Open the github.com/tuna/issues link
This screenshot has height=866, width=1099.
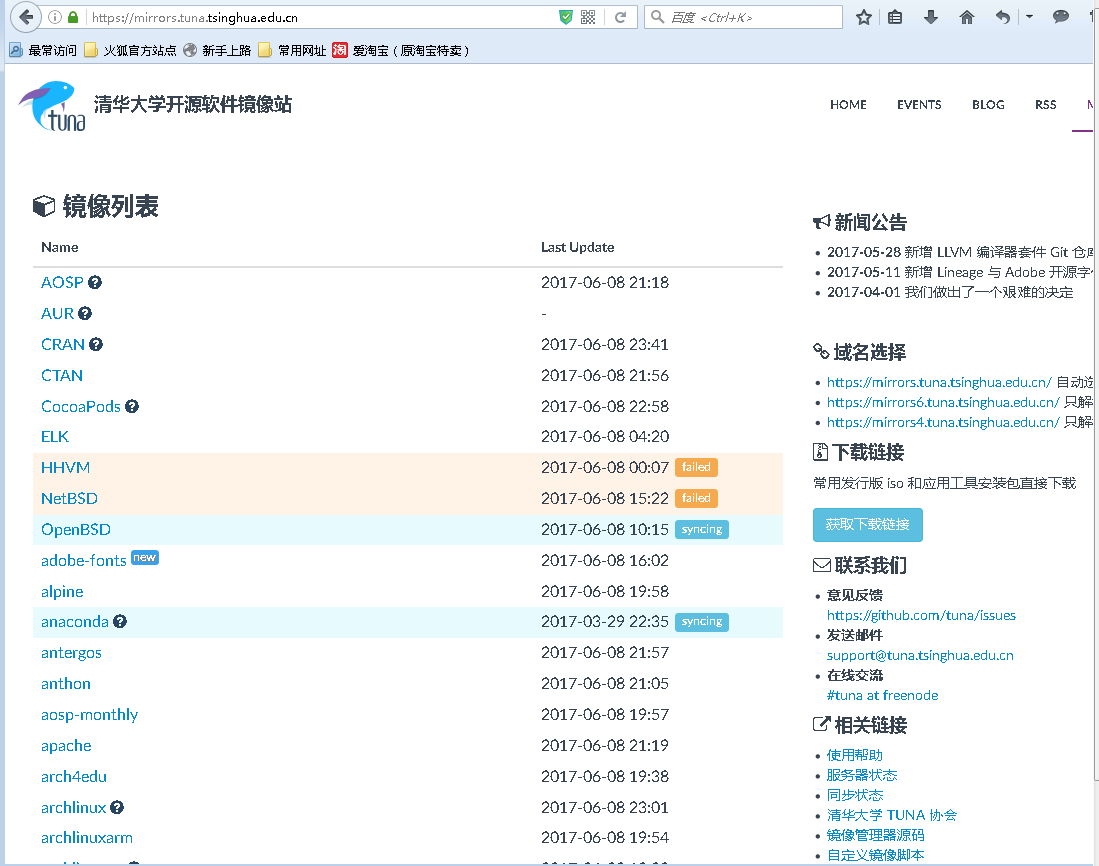coord(921,615)
